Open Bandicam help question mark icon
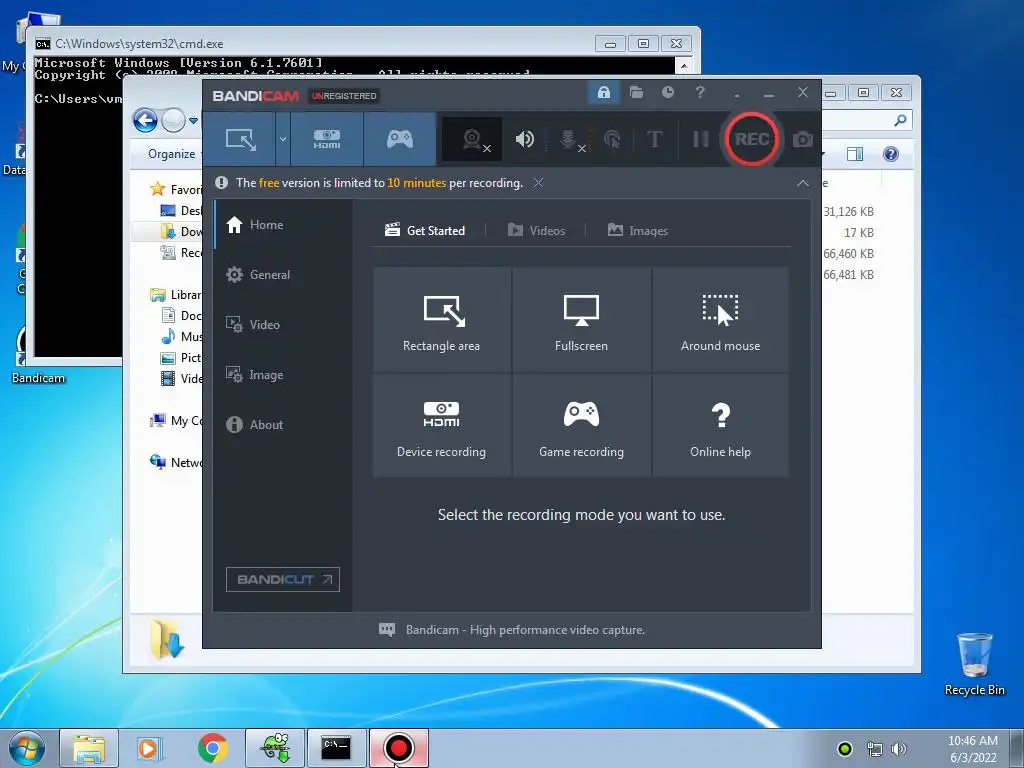Image resolution: width=1024 pixels, height=768 pixels. 700,92
